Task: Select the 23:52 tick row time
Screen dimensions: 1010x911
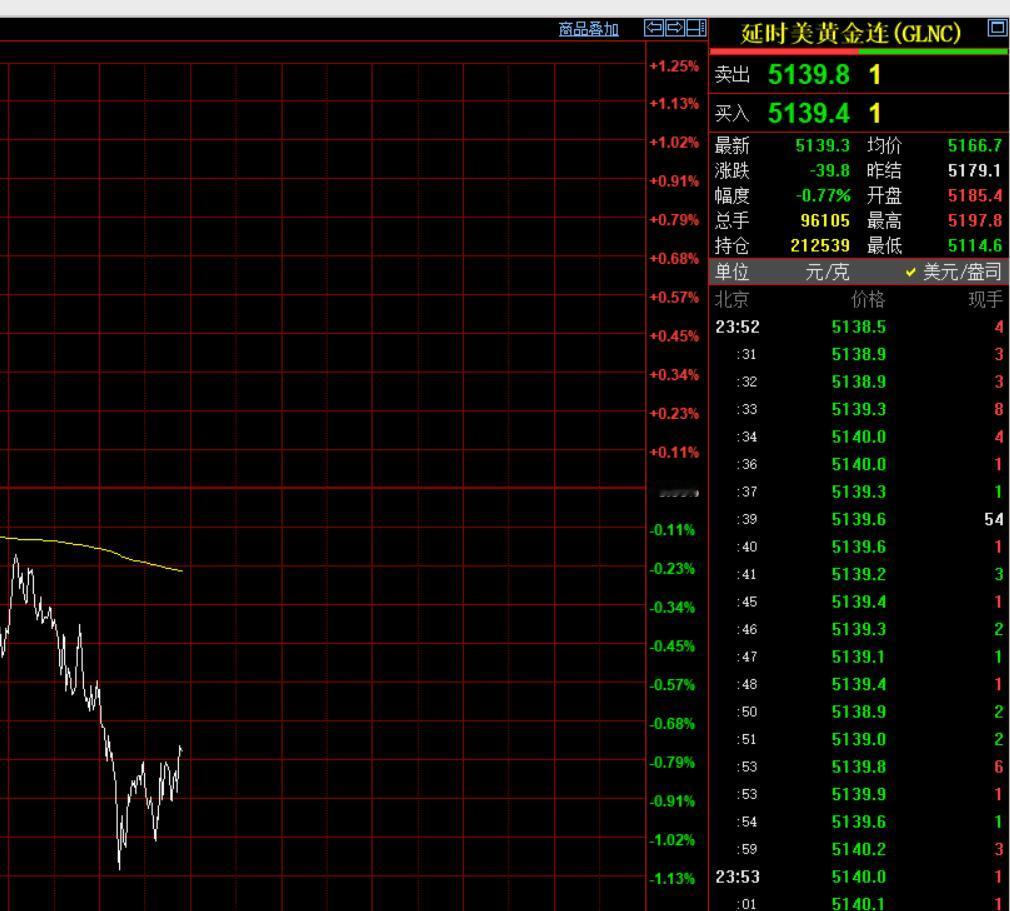Action: pyautogui.click(x=737, y=327)
